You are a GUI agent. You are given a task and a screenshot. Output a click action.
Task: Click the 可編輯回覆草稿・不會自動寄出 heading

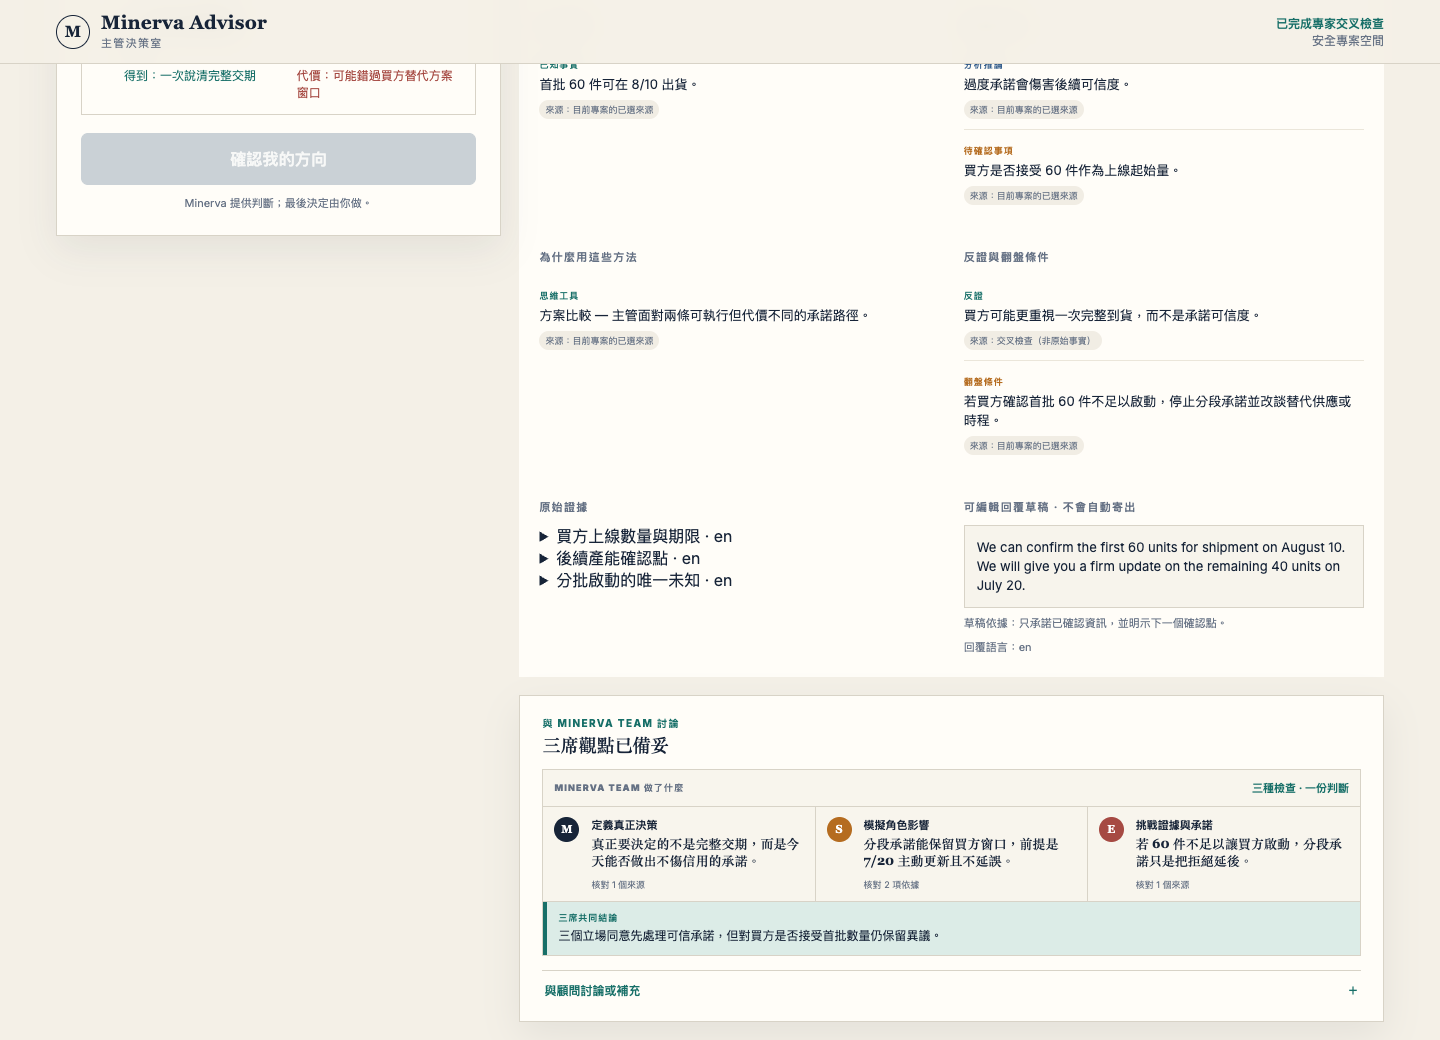1049,508
